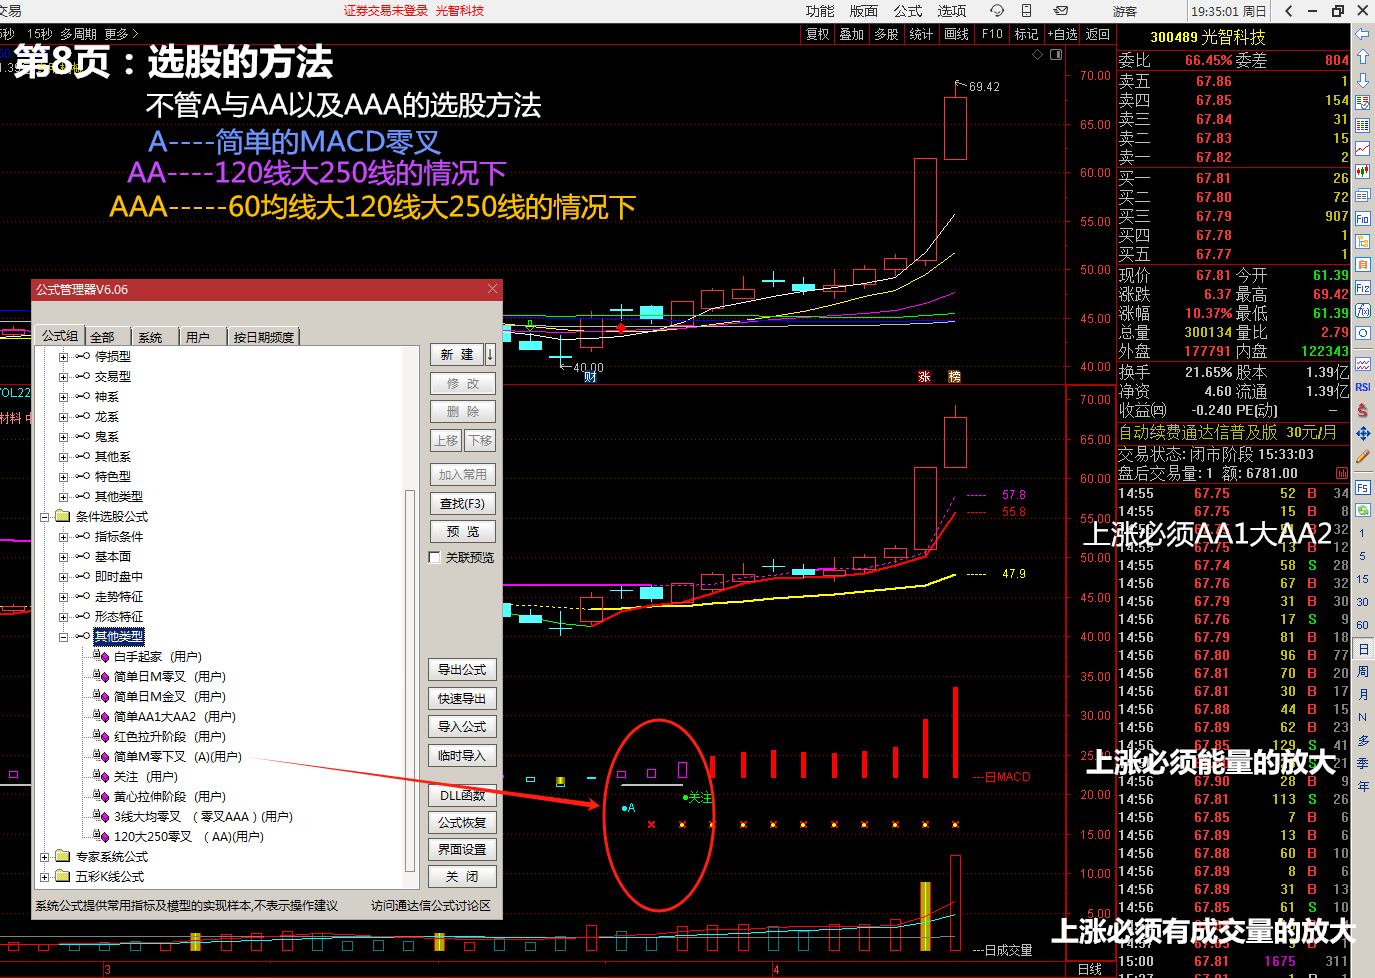Switch to the 公式组 tab
The height and width of the screenshot is (978, 1375).
point(60,336)
